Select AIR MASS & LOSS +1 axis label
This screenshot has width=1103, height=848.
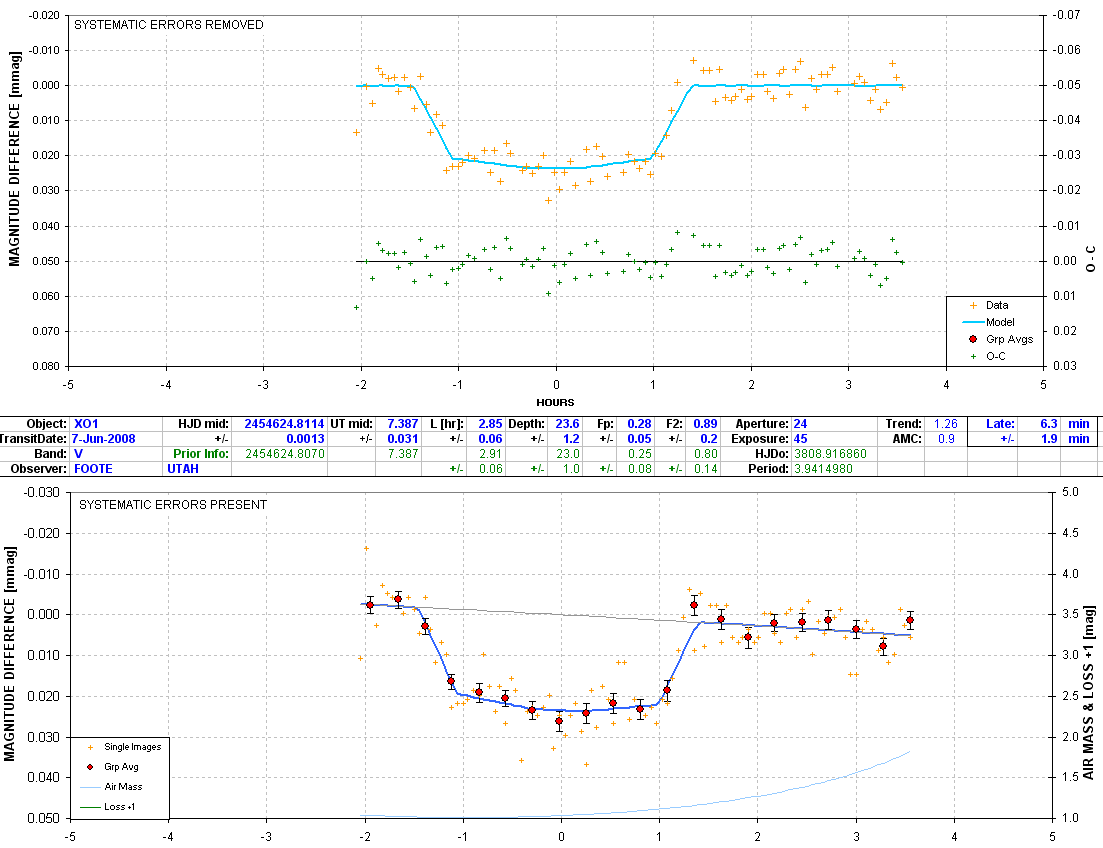1088,692
